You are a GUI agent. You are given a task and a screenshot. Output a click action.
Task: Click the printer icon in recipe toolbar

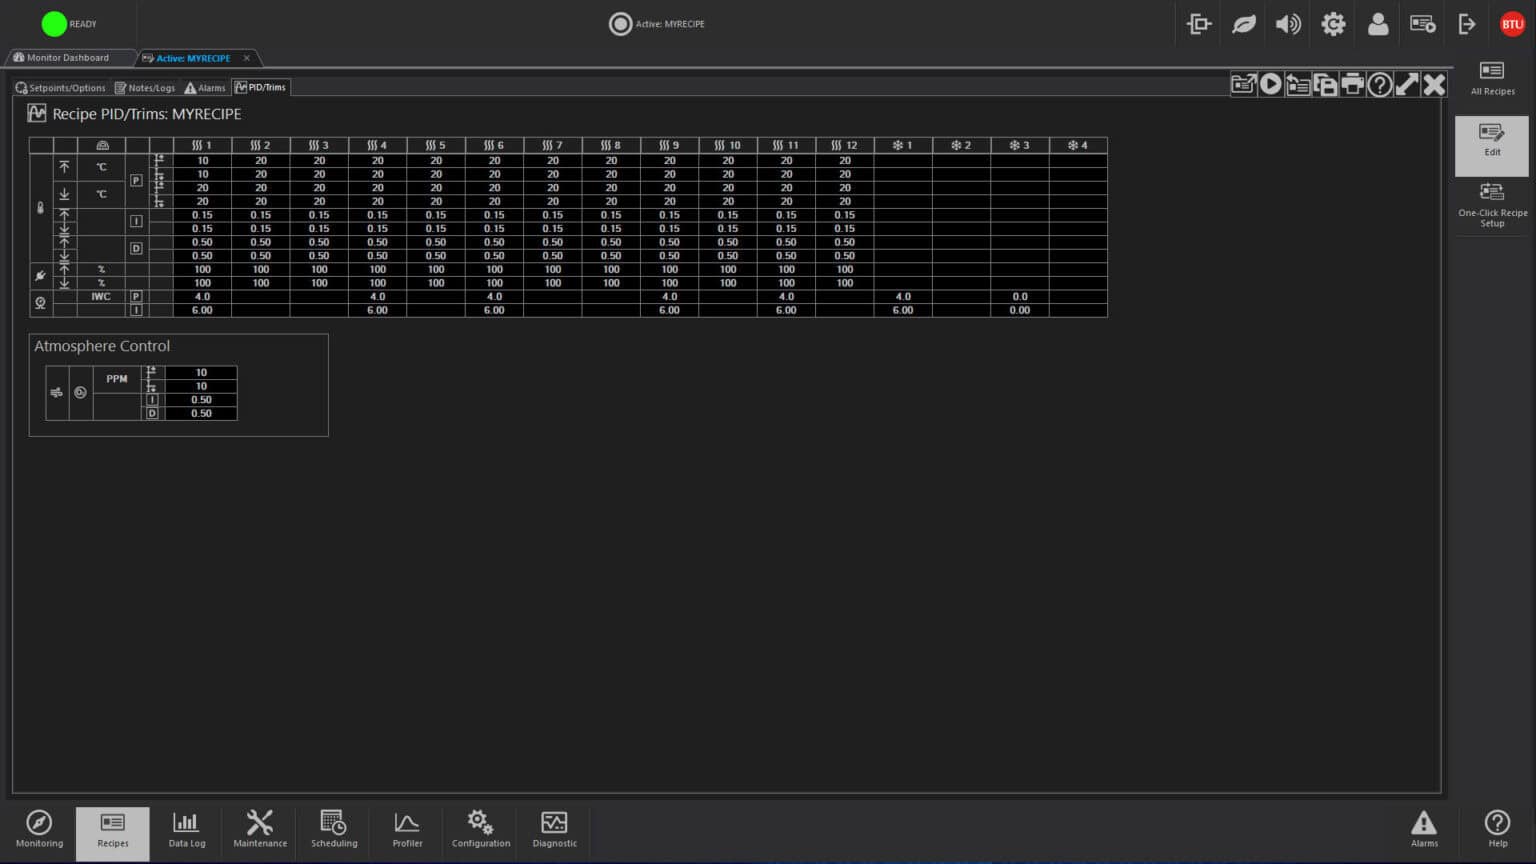1352,84
